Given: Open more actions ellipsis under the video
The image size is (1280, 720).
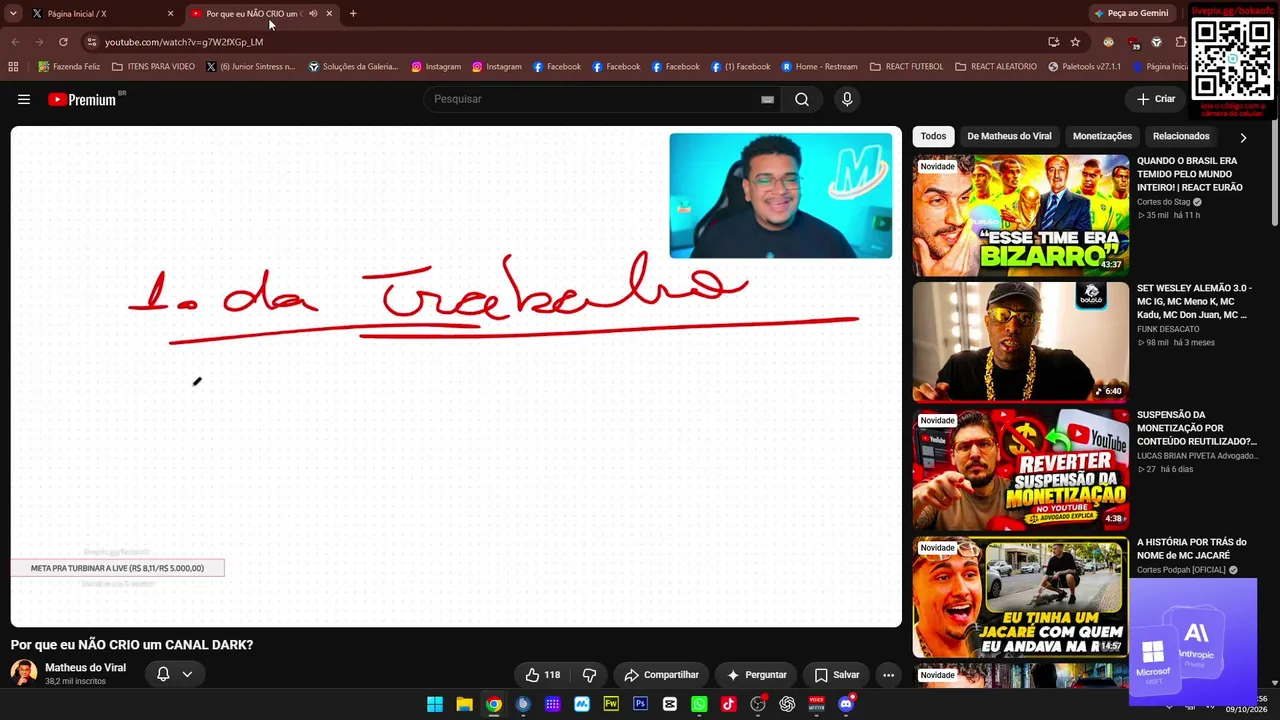Looking at the screenshot, I should (x=888, y=675).
